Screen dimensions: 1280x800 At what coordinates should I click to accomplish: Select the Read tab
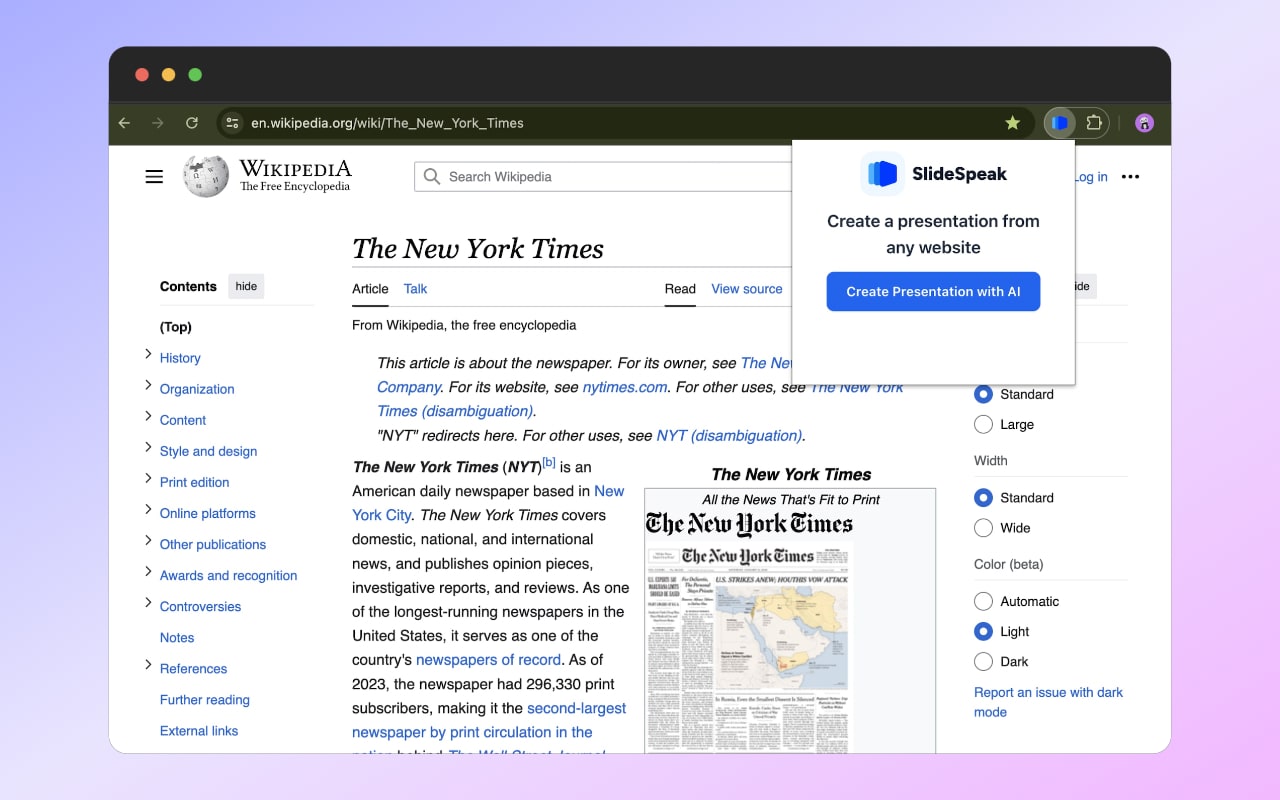click(680, 289)
